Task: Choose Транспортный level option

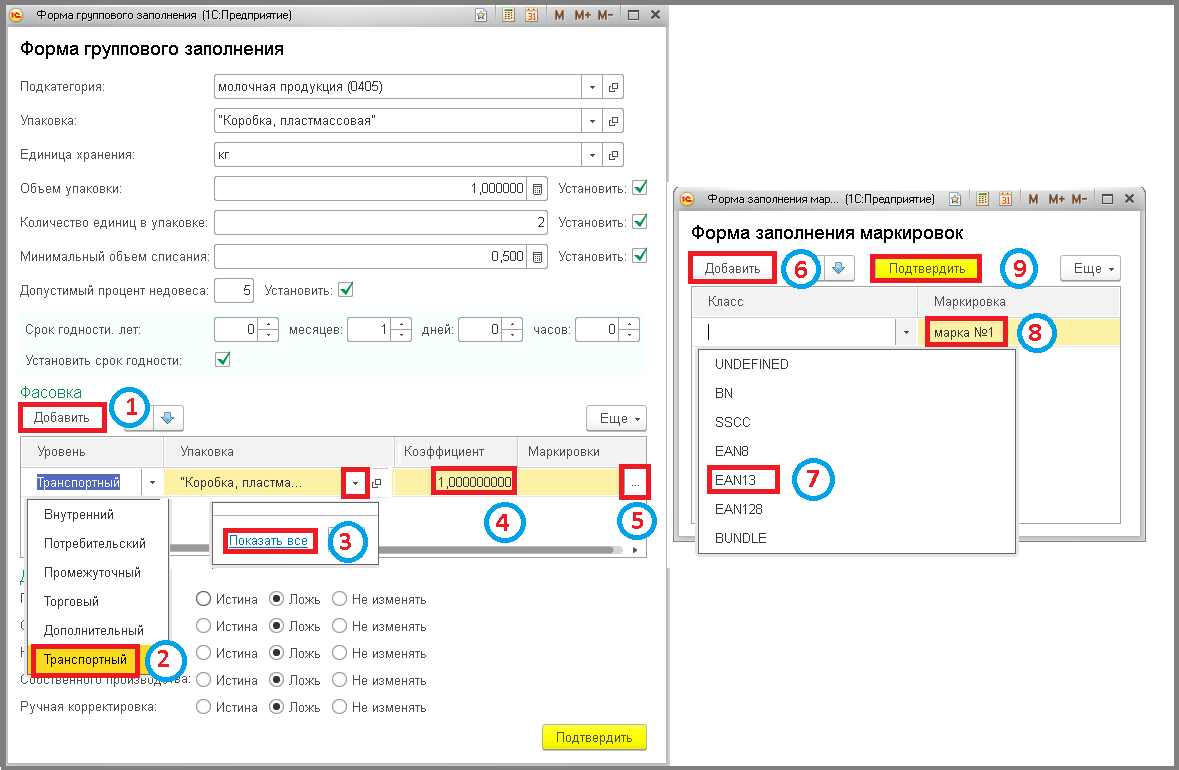Action: click(x=85, y=659)
